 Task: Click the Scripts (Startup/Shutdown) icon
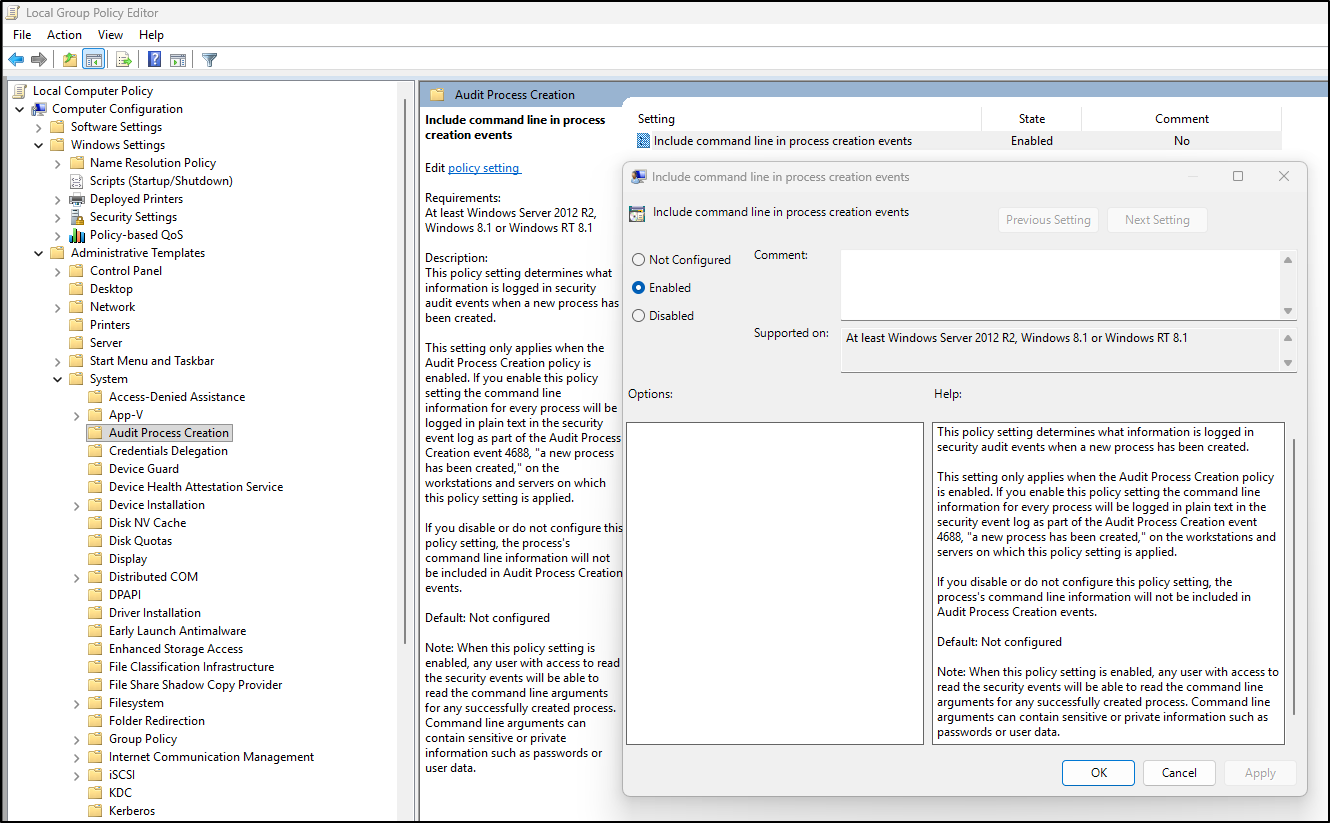click(x=77, y=181)
